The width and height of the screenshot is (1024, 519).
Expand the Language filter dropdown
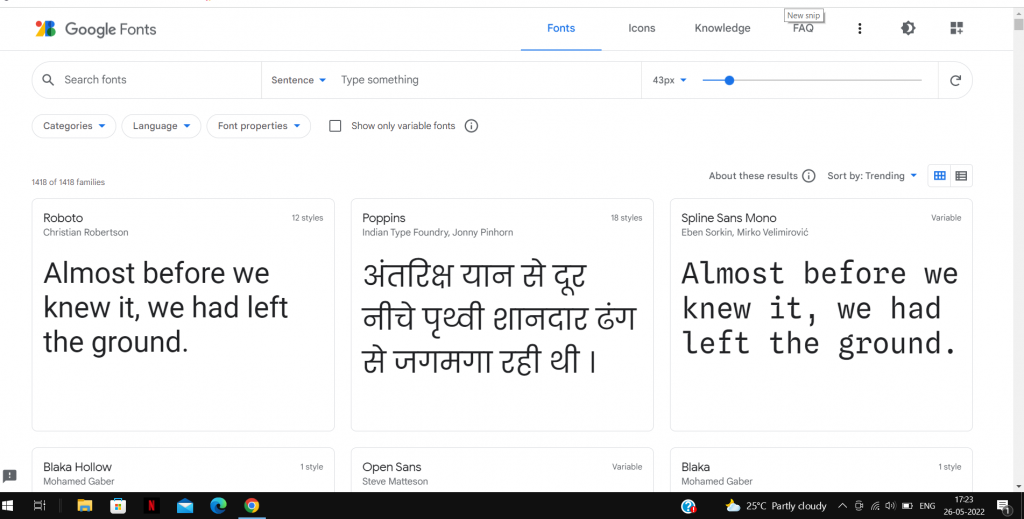click(161, 126)
